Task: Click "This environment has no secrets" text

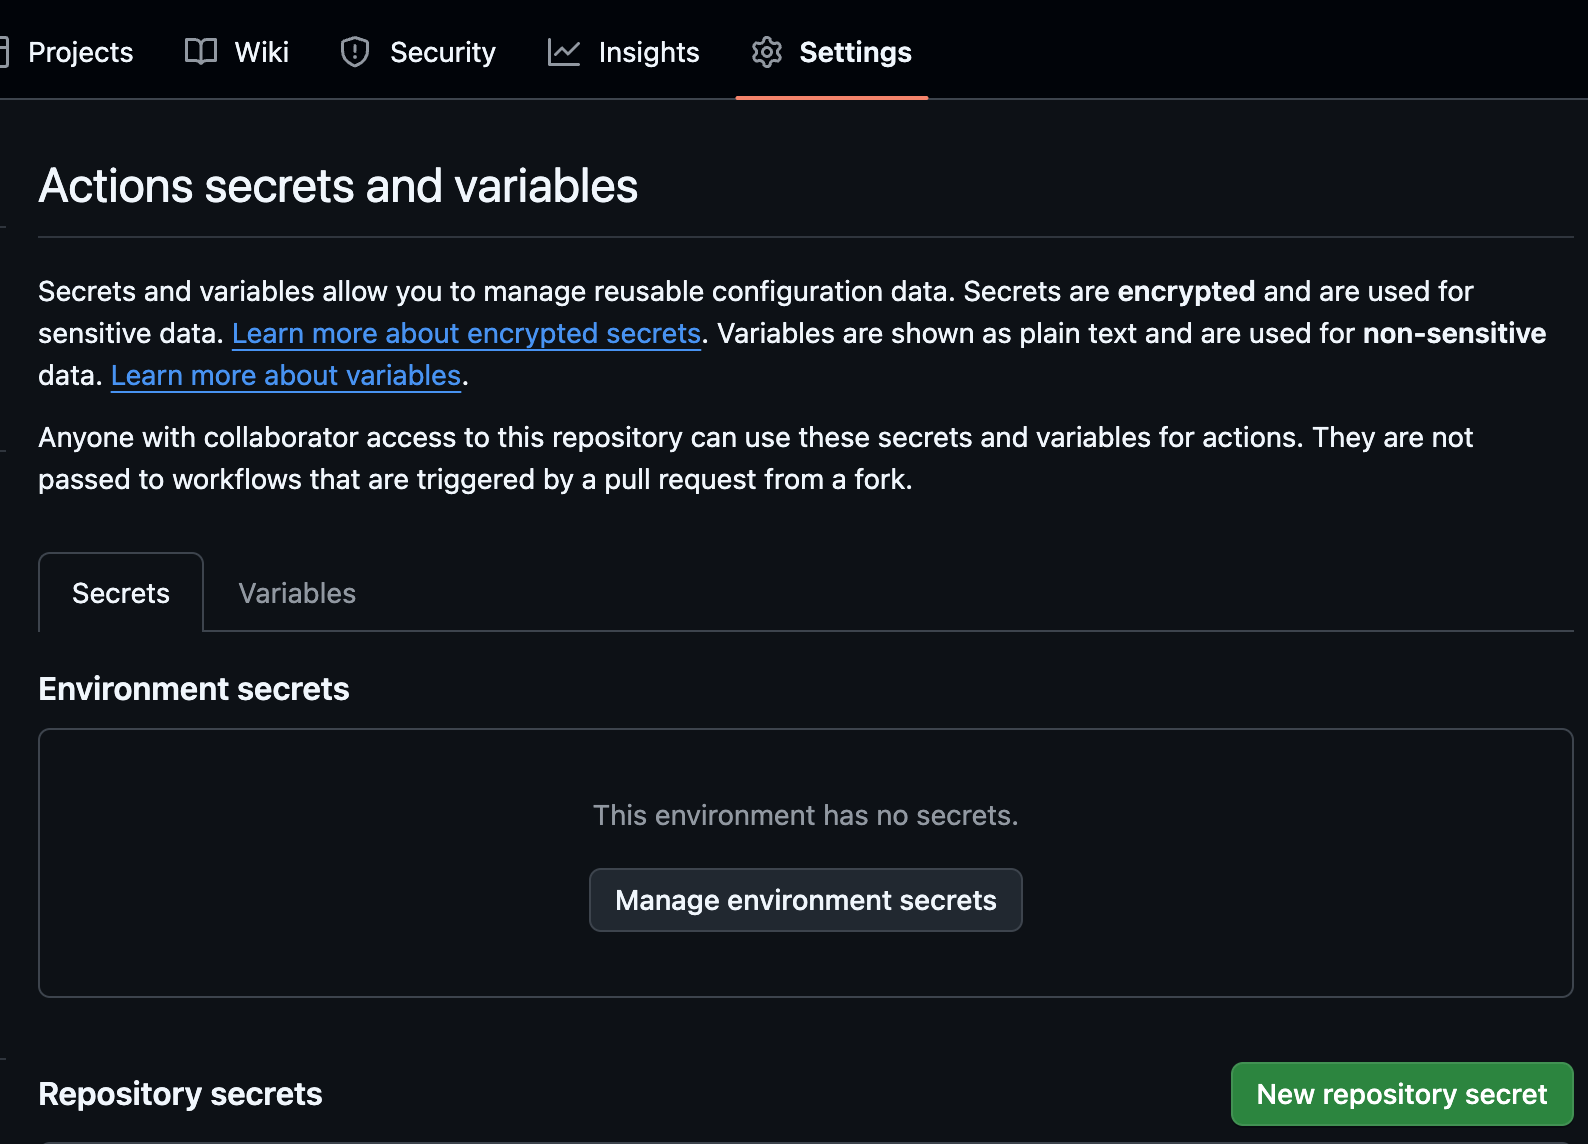Action: (805, 815)
